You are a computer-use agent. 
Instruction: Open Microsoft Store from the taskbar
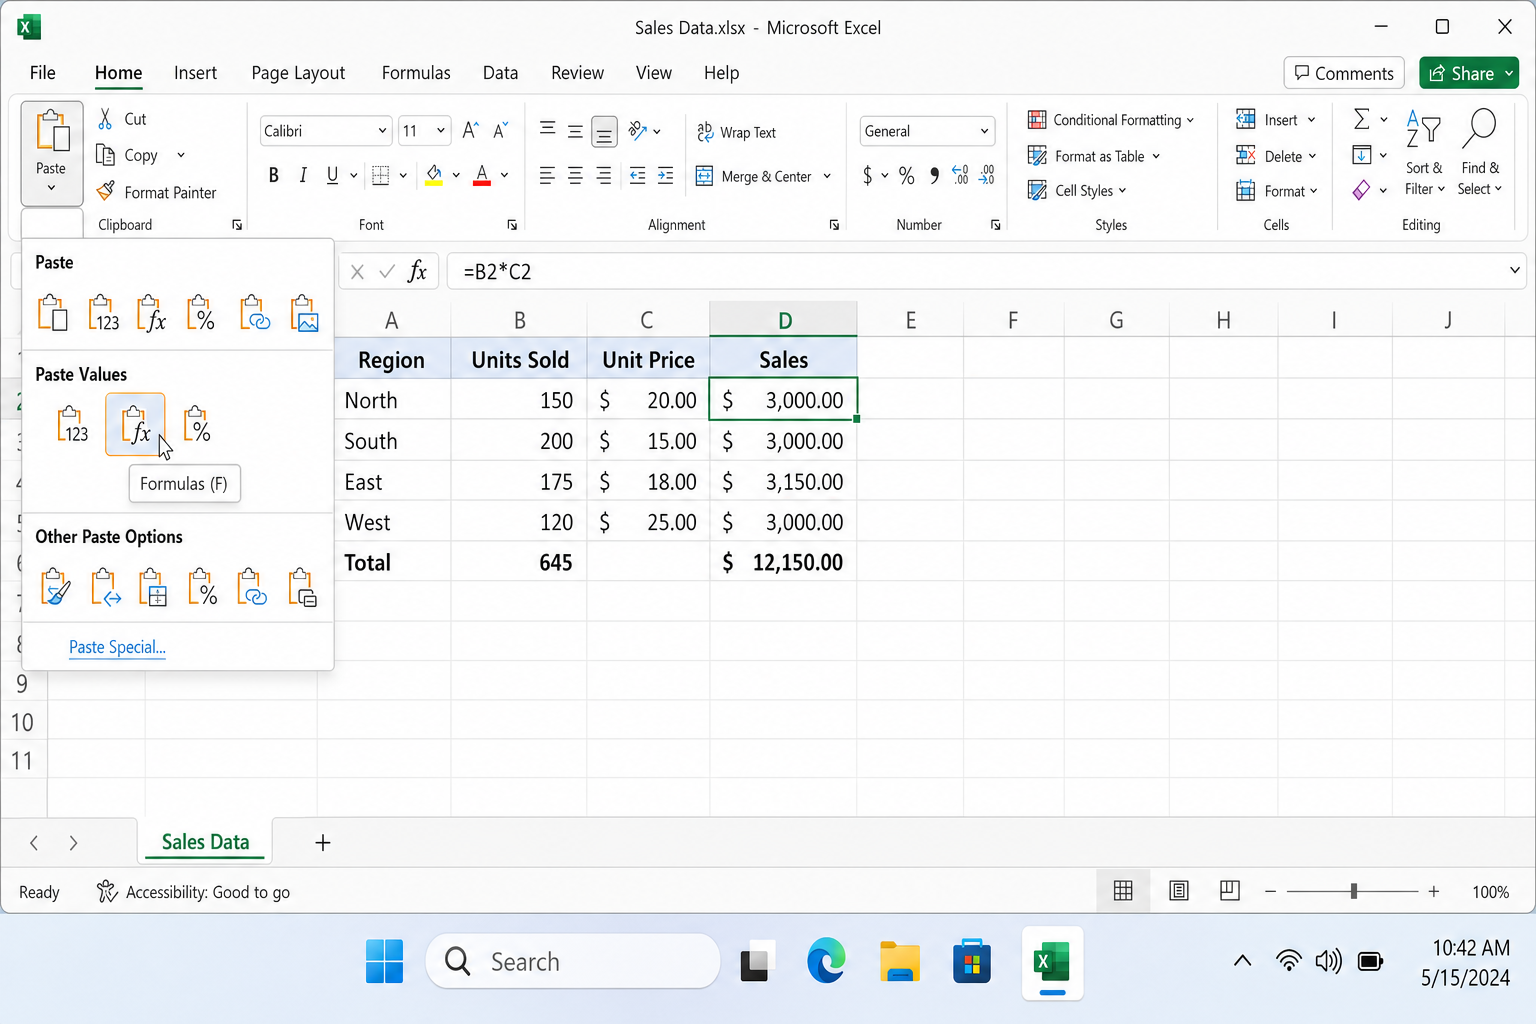(971, 962)
